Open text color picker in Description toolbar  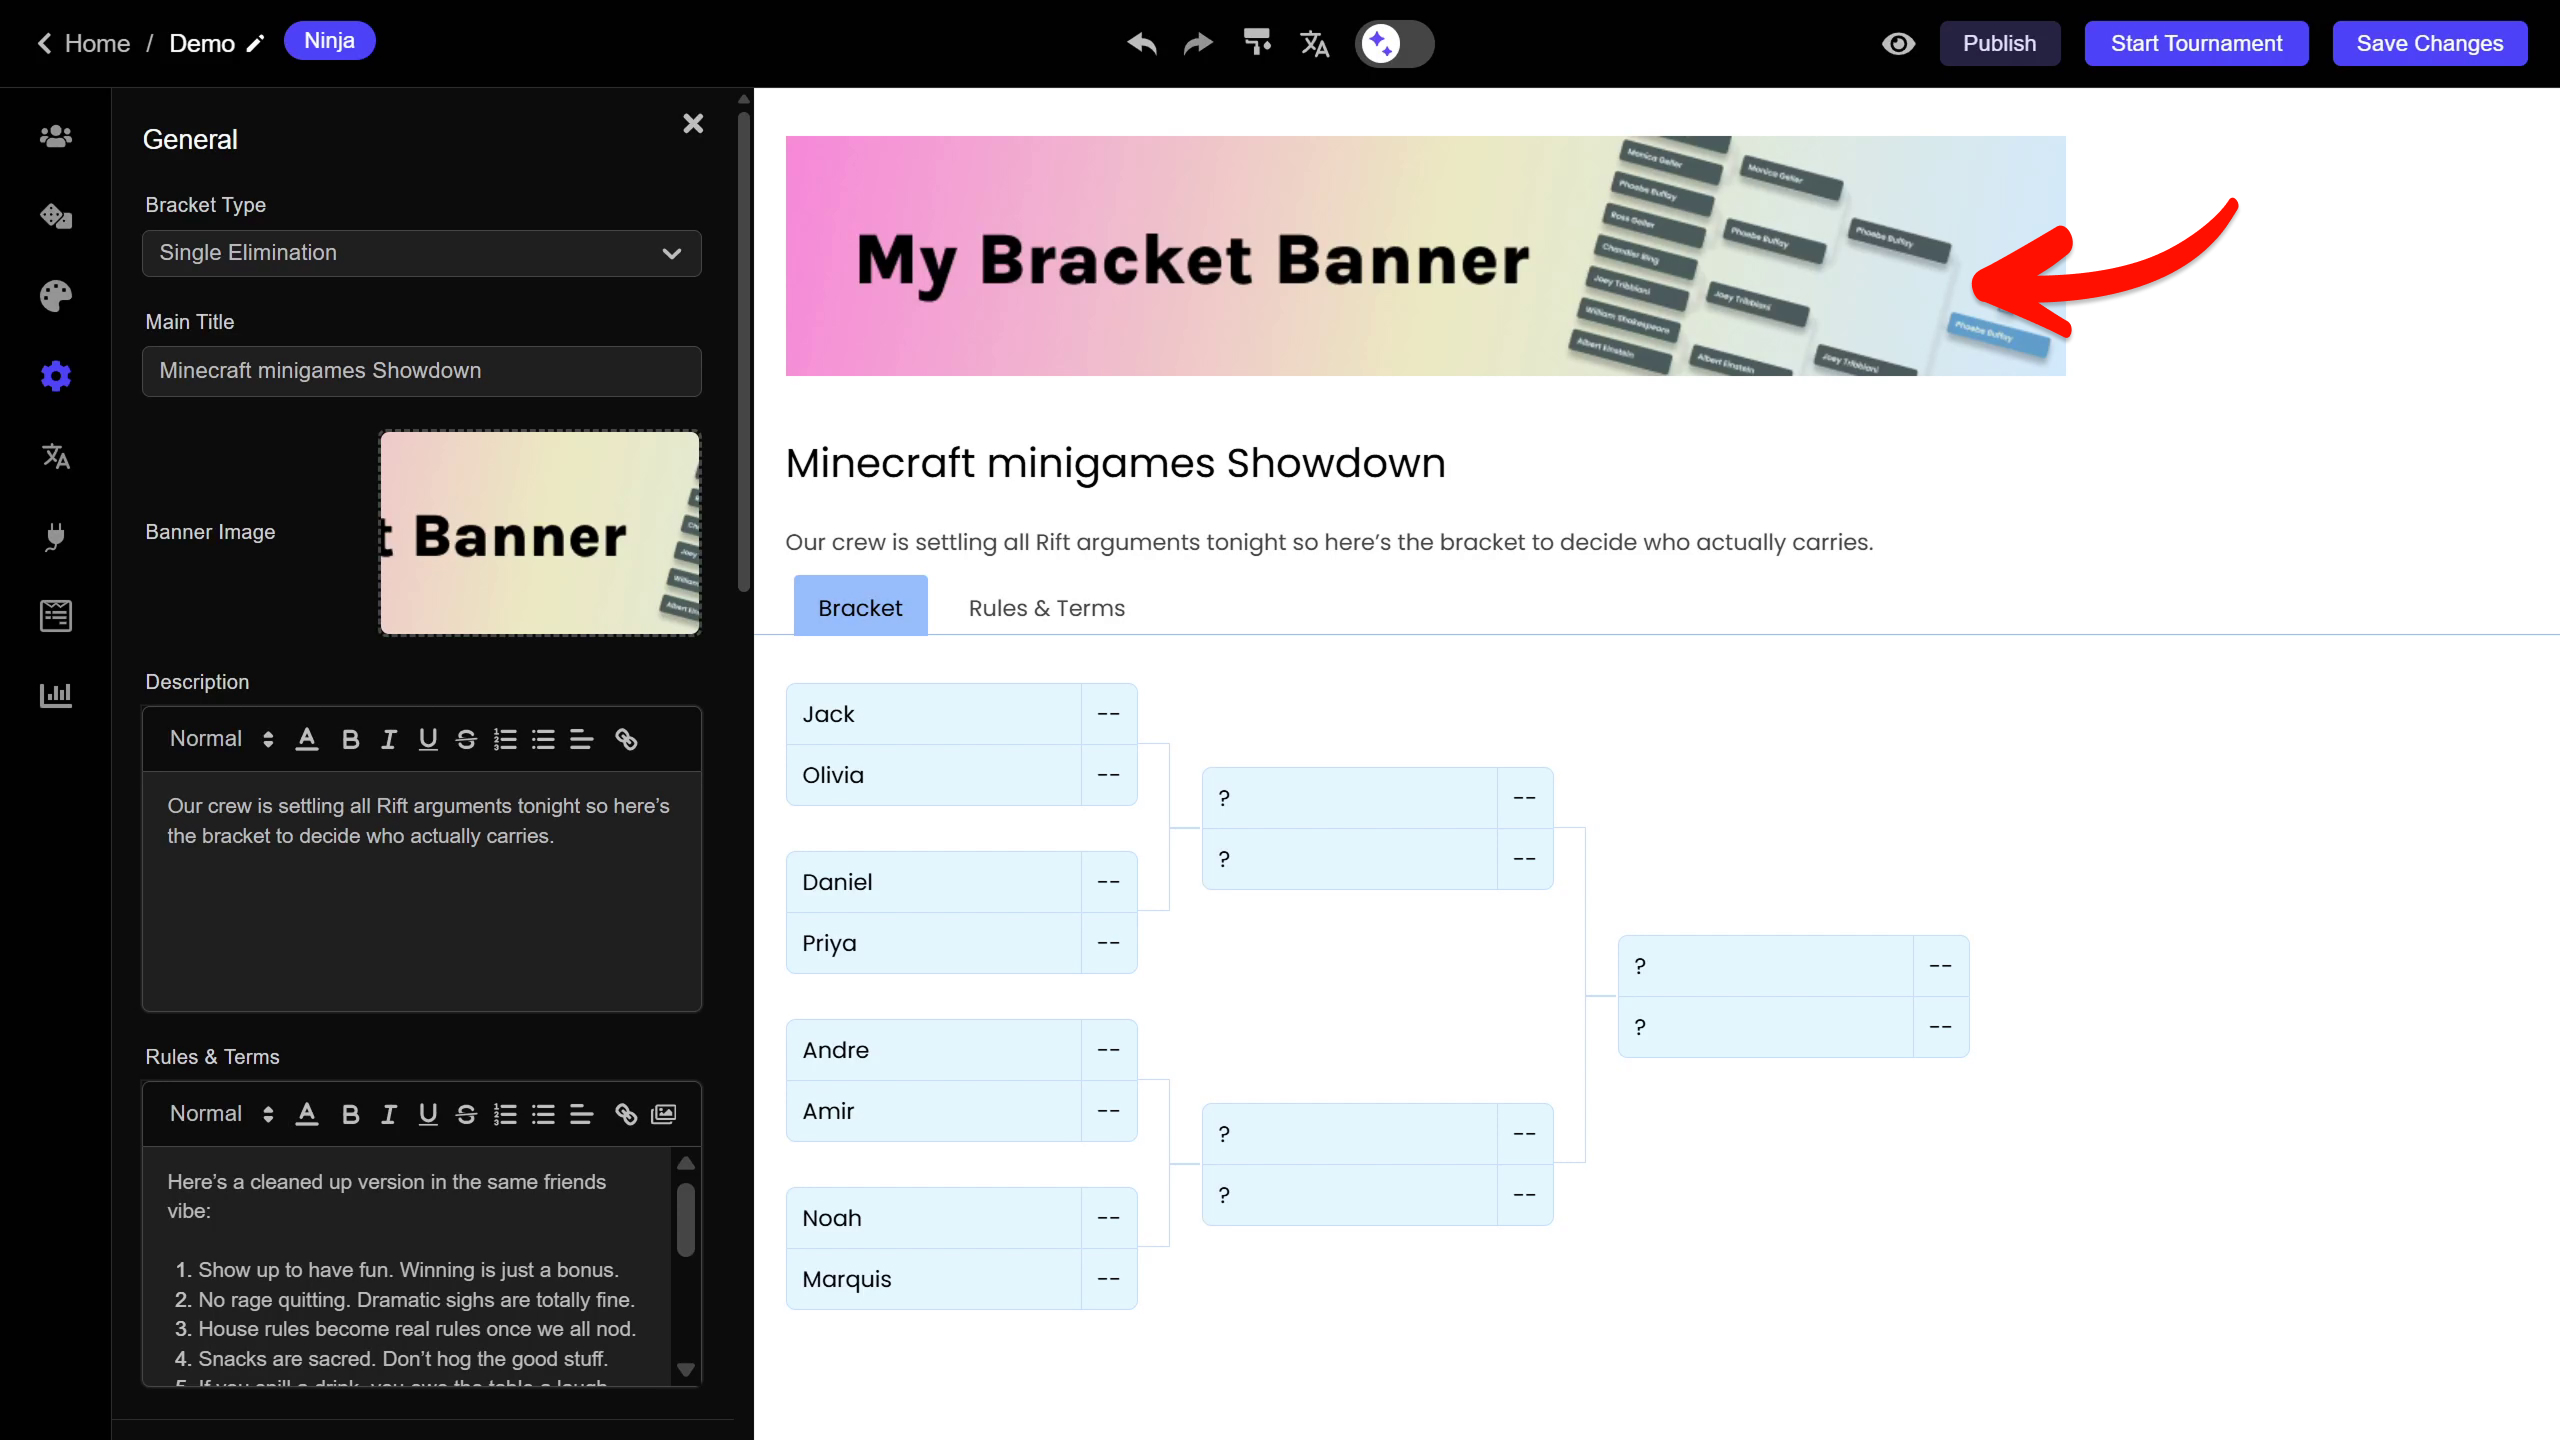(x=307, y=739)
